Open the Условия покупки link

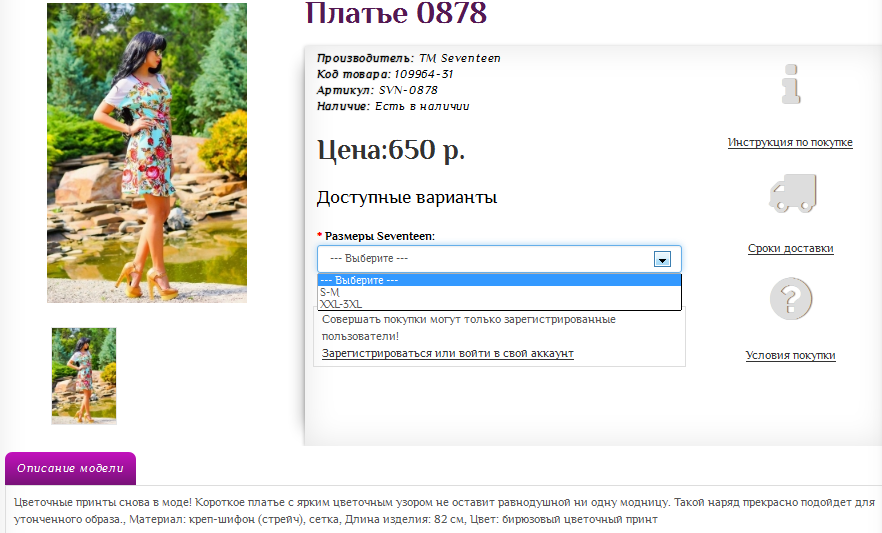coord(790,355)
